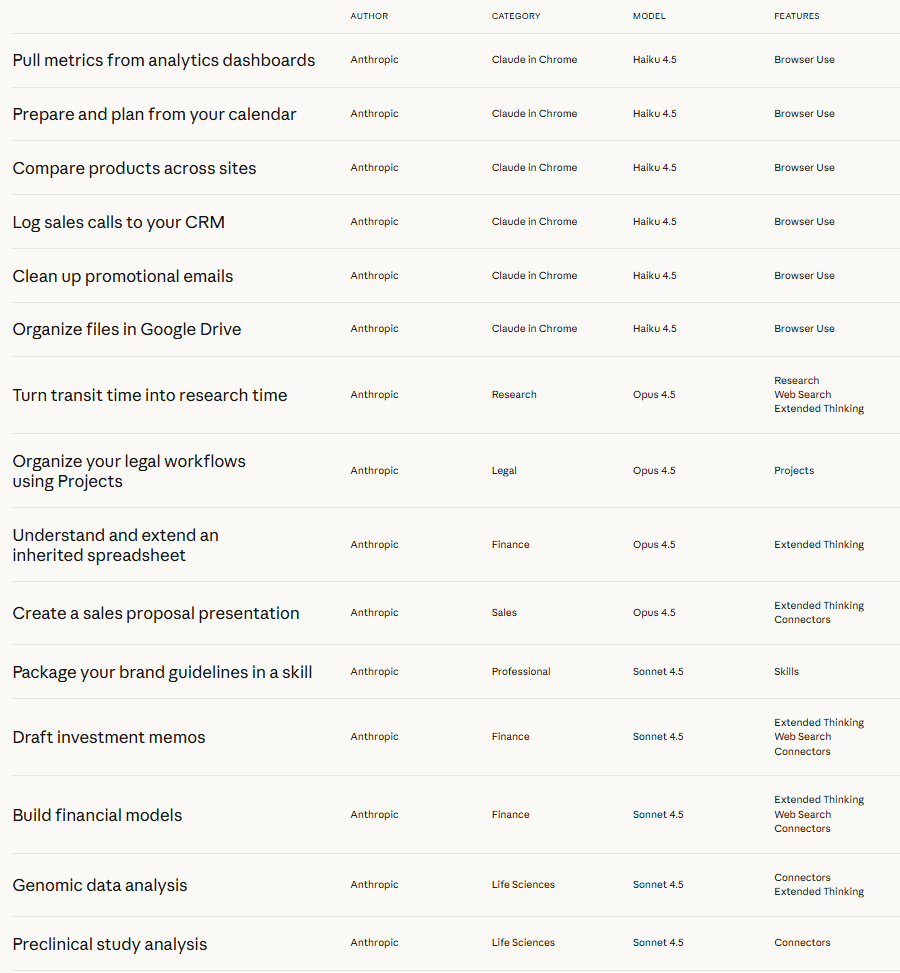Click 'Create a sales proposal presentation'
The height and width of the screenshot is (973, 900).
(156, 613)
